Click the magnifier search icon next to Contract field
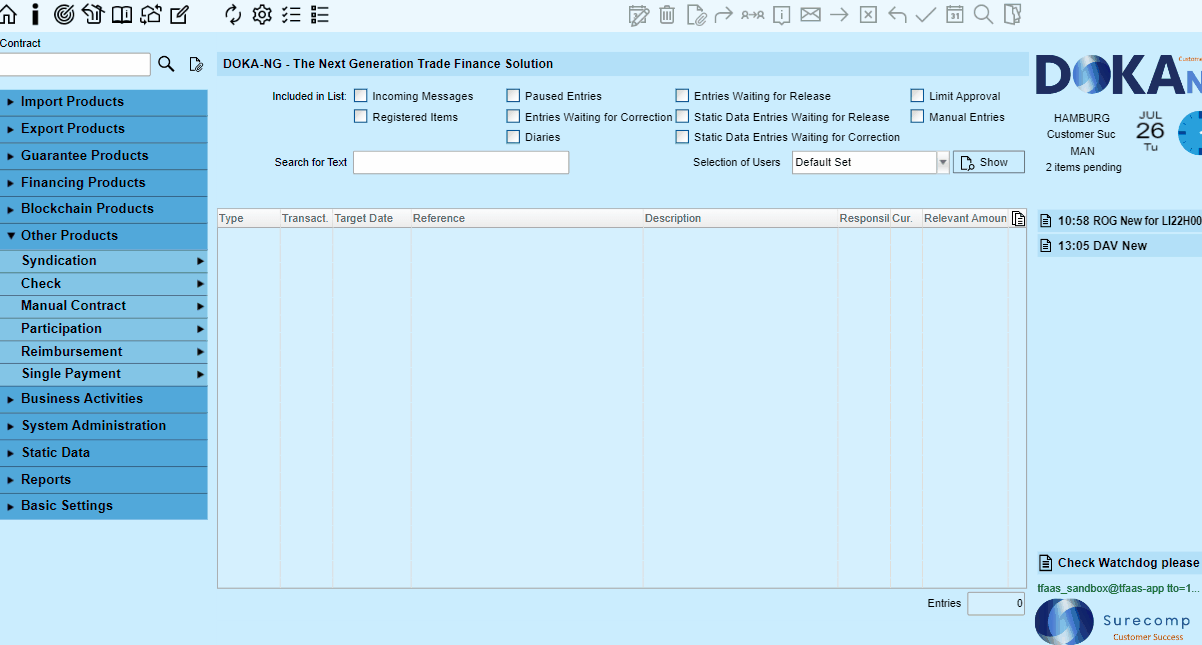Image resolution: width=1202 pixels, height=645 pixels. click(x=166, y=63)
